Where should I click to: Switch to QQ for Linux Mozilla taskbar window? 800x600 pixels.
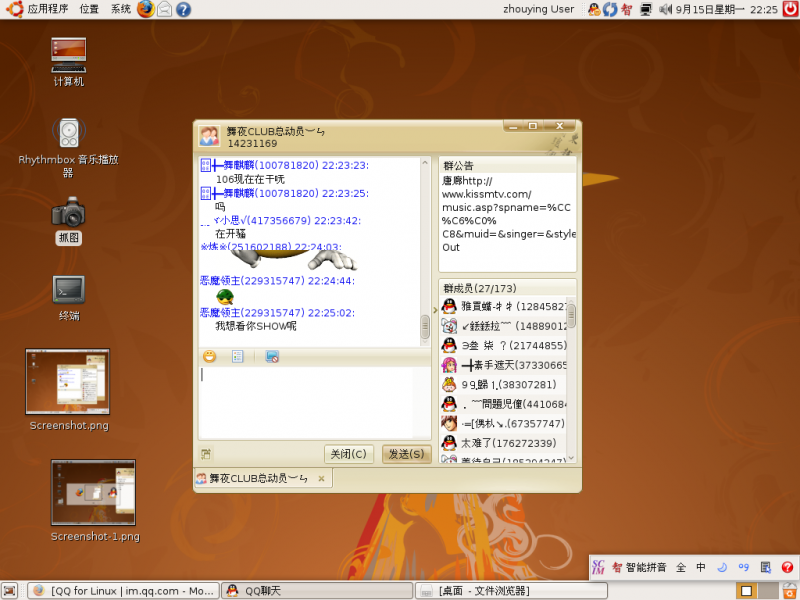point(123,591)
